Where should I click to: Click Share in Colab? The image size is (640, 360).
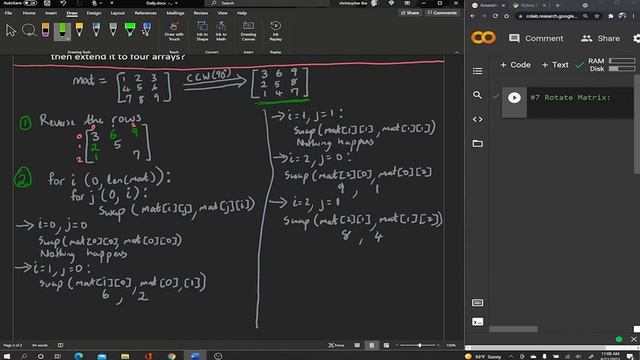pos(600,38)
